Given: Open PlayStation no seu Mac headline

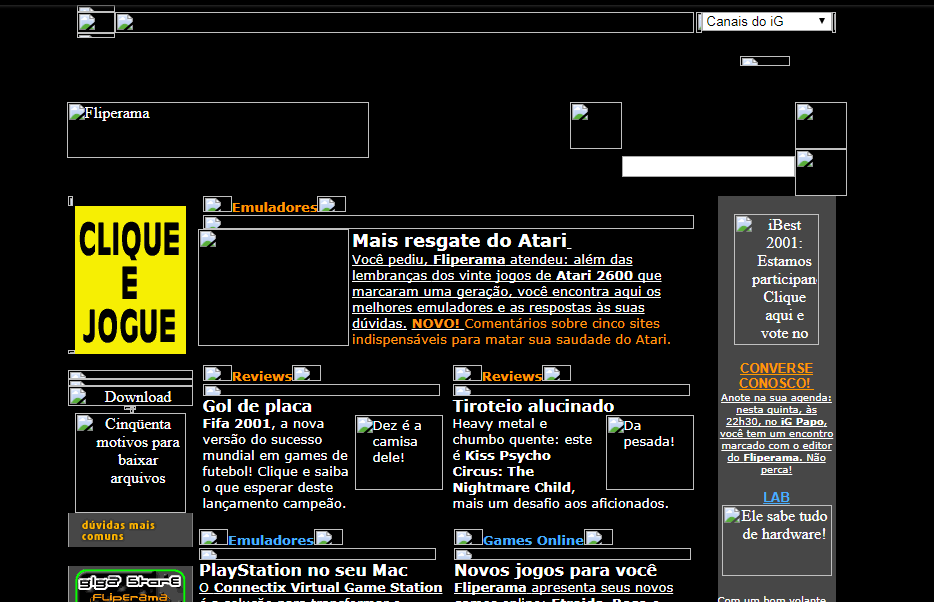Looking at the screenshot, I should point(303,570).
